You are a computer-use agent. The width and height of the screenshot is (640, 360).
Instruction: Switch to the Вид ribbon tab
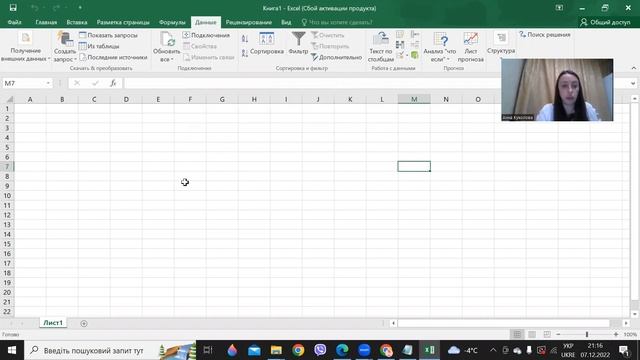pyautogui.click(x=286, y=22)
